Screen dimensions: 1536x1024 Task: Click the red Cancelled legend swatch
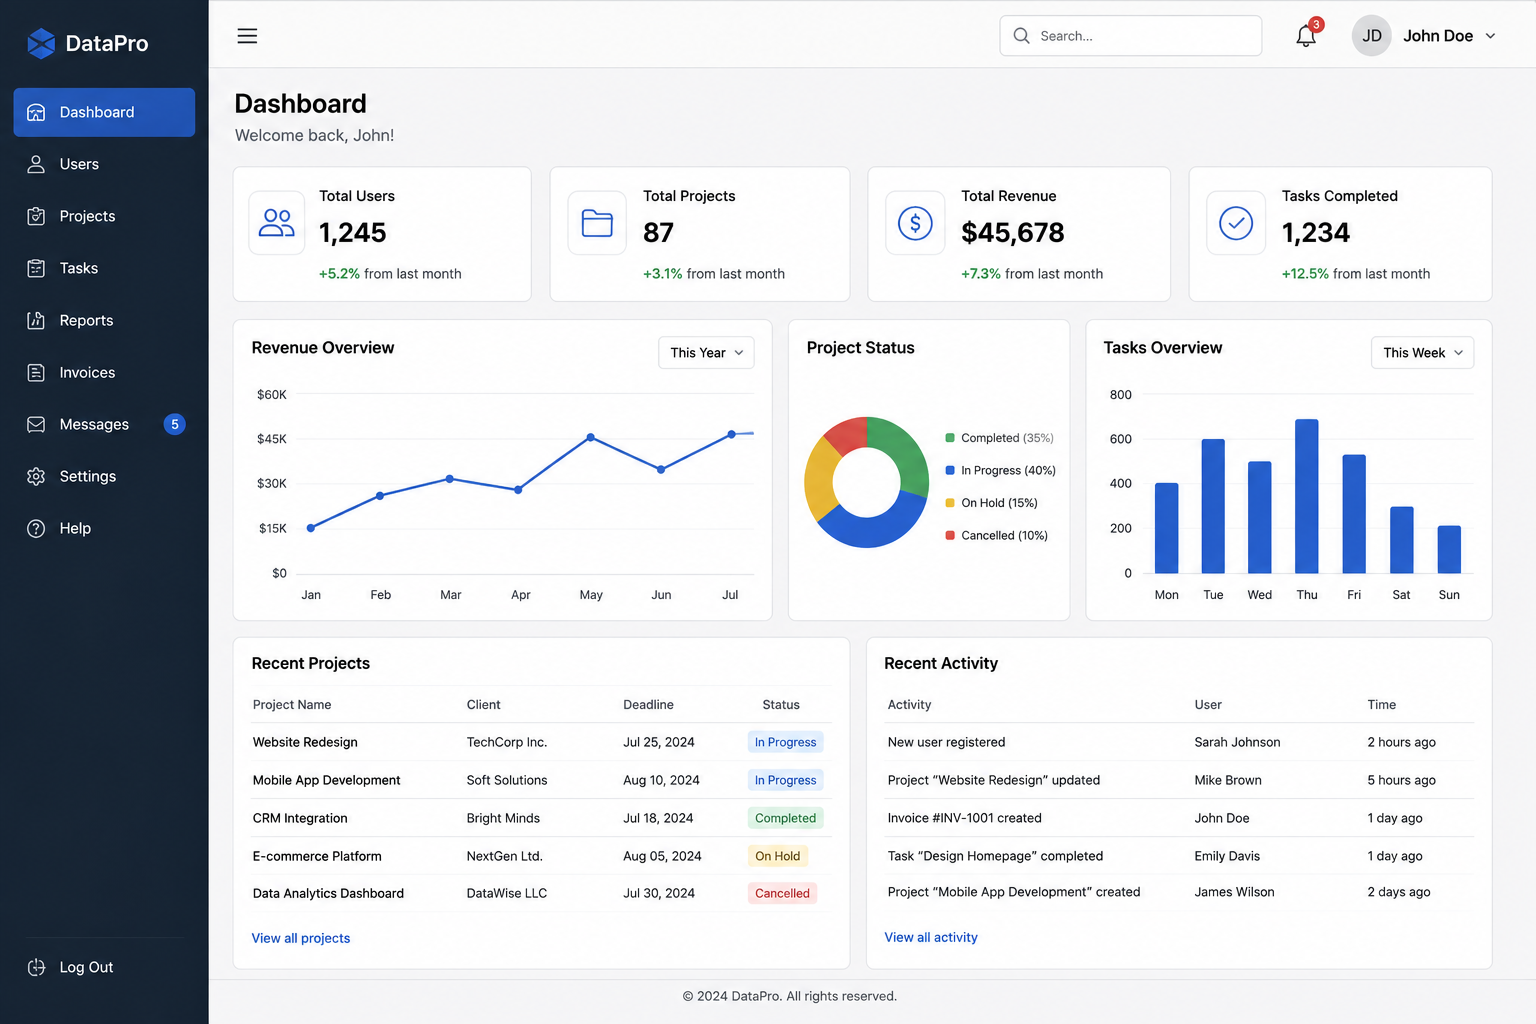950,535
